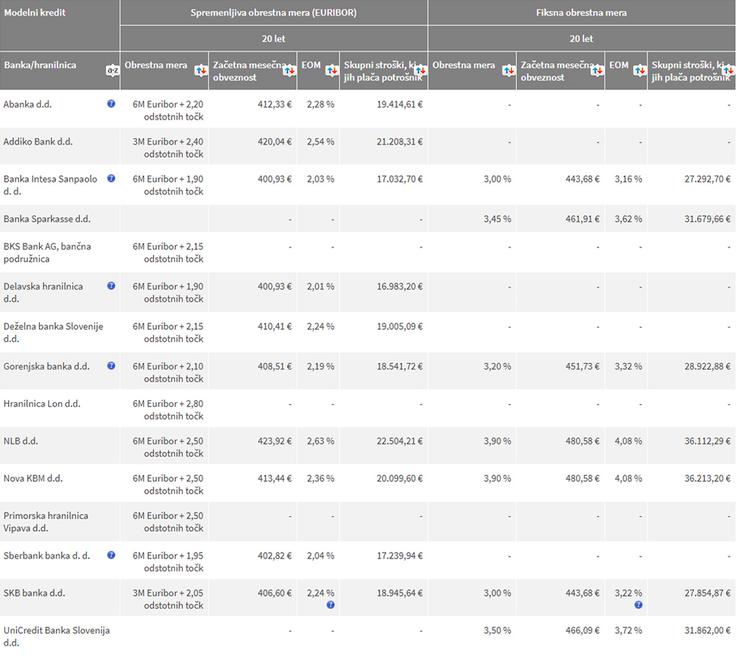Click Hranilnica Lon rate 6M Euribor + 2,80
This screenshot has width=736, height=656.
tap(168, 410)
